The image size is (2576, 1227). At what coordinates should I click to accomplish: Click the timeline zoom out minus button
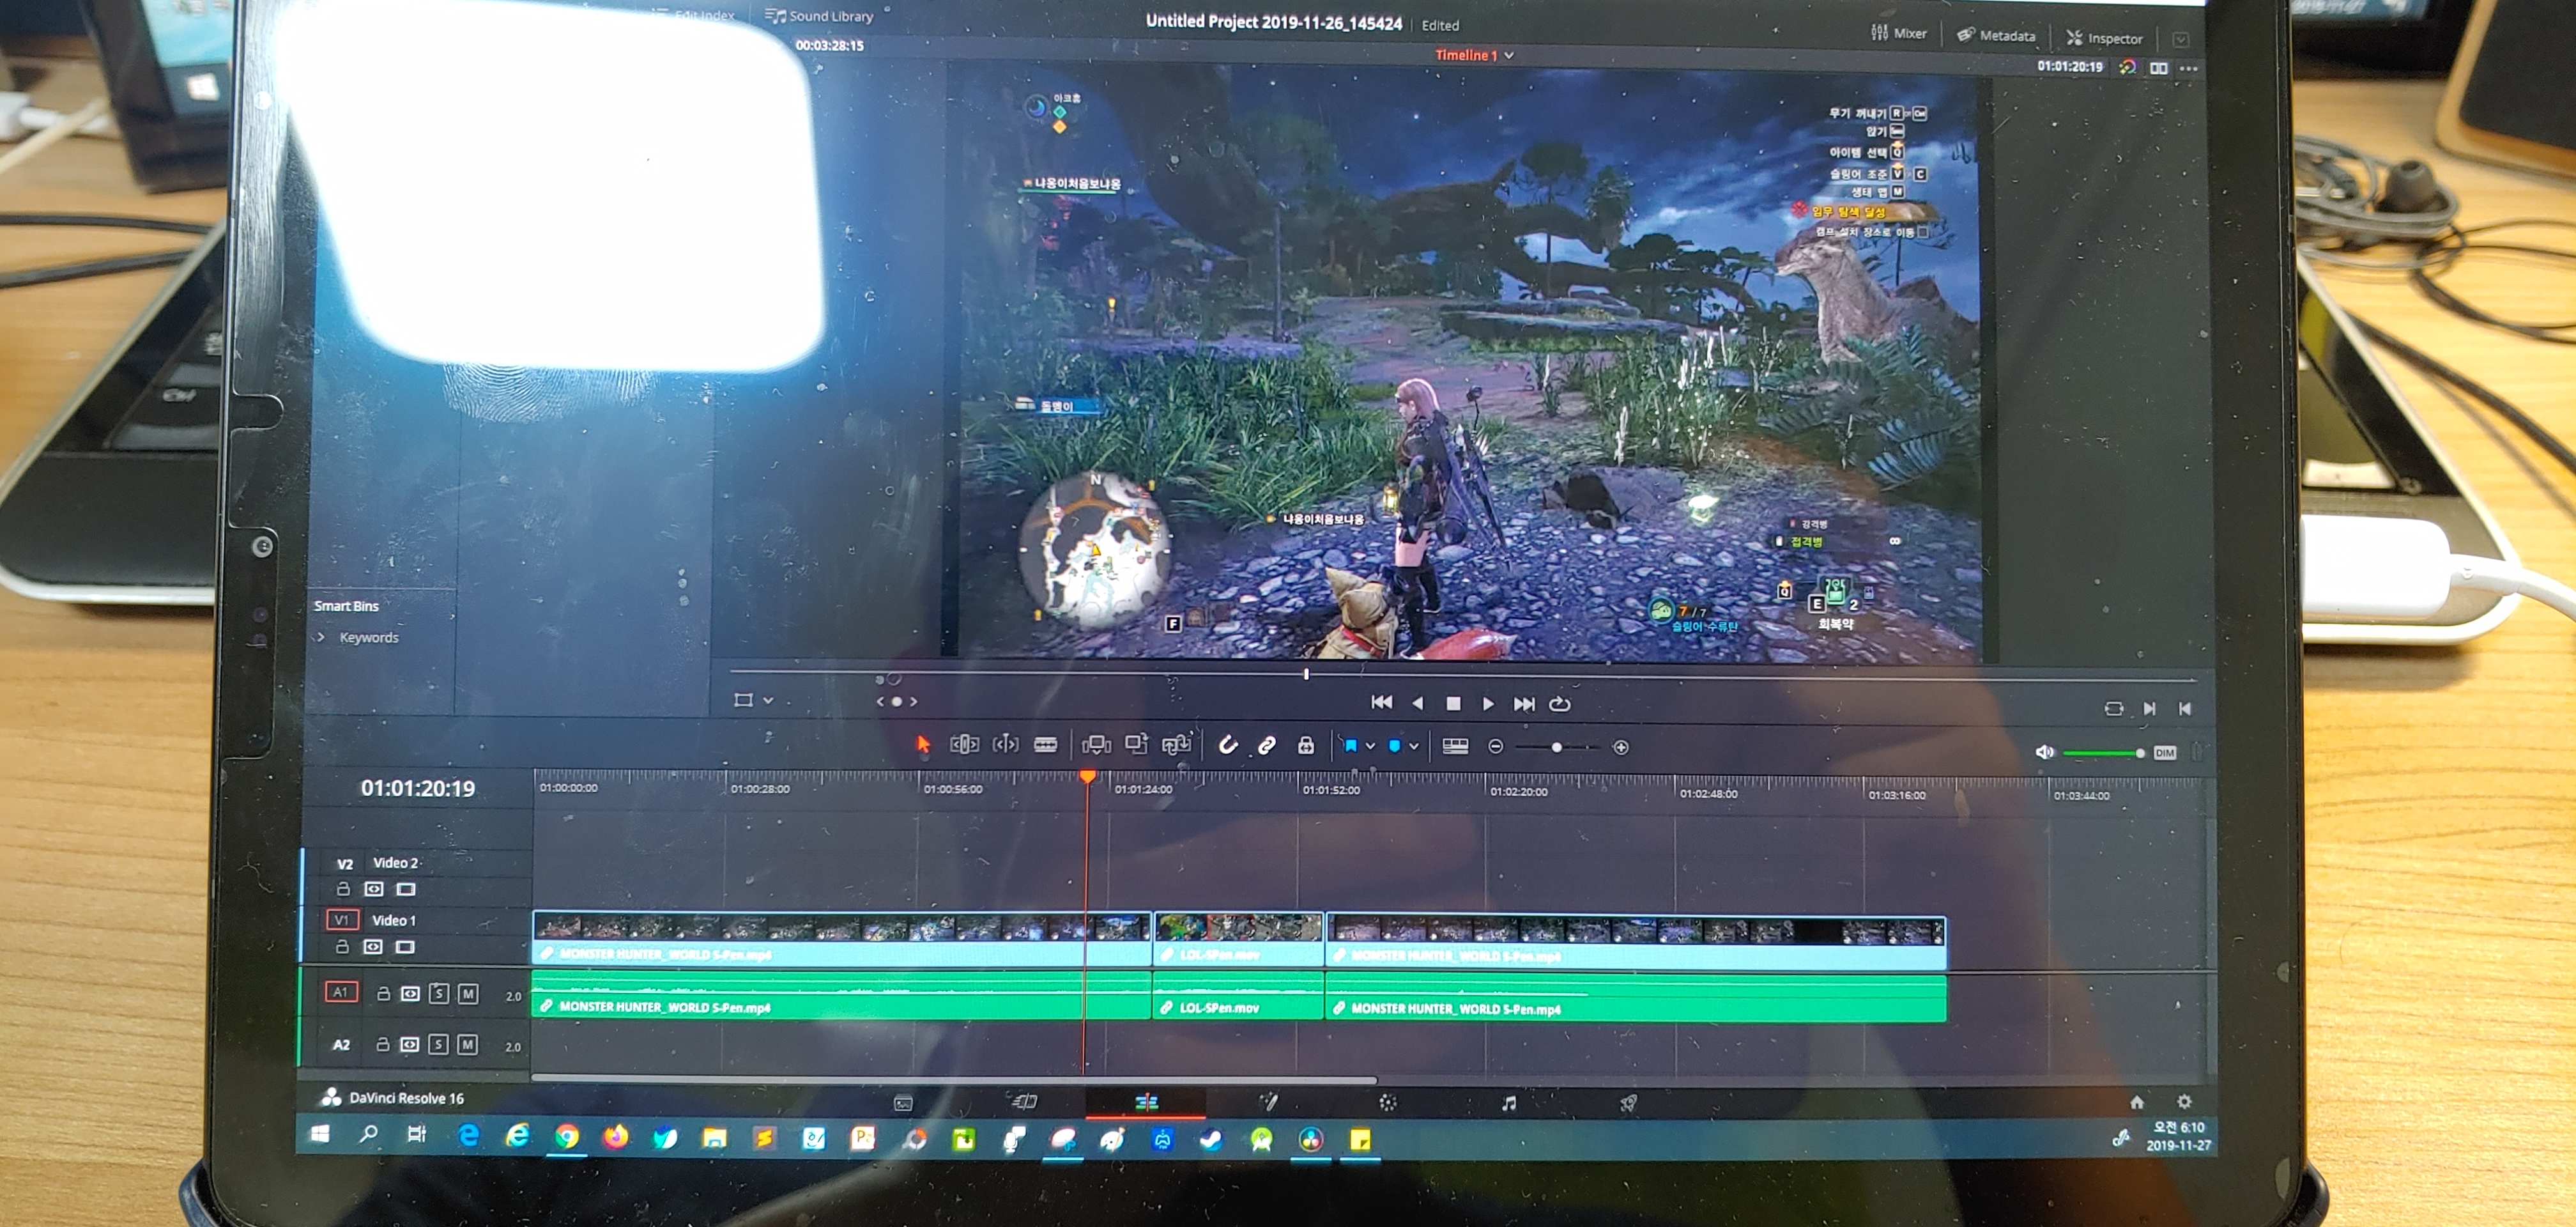pos(1495,747)
